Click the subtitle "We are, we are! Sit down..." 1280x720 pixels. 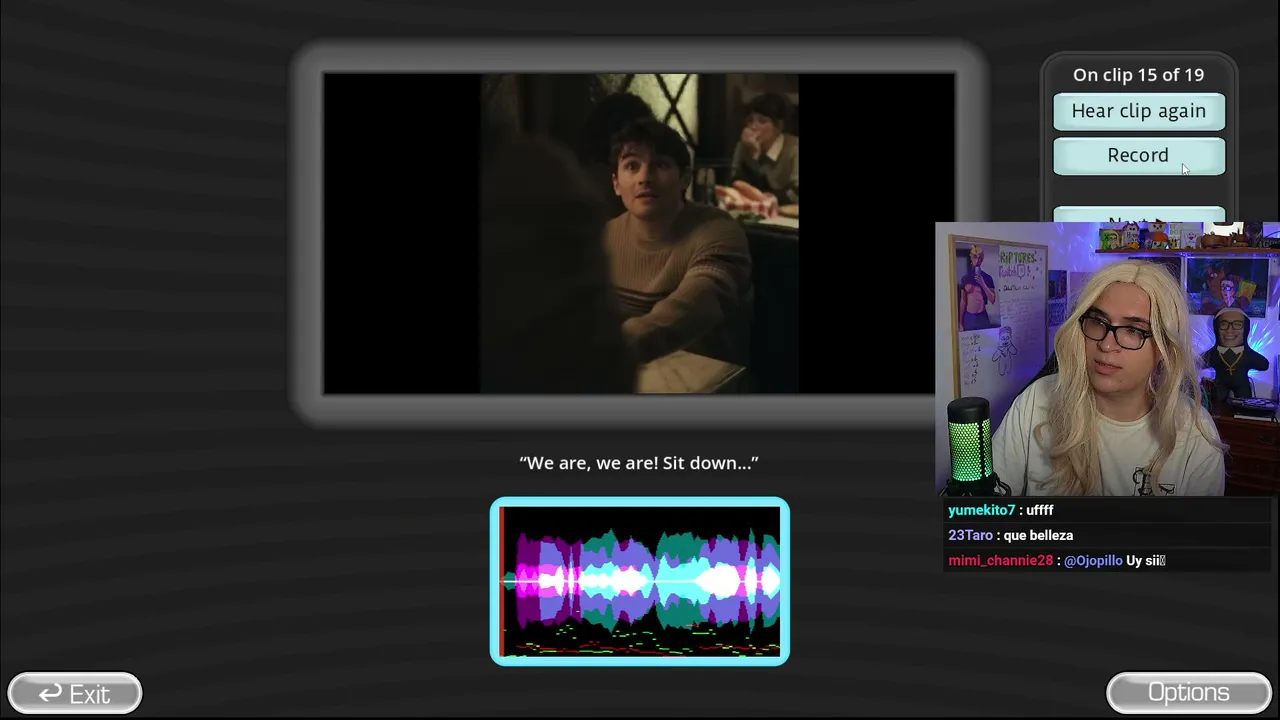coord(639,463)
